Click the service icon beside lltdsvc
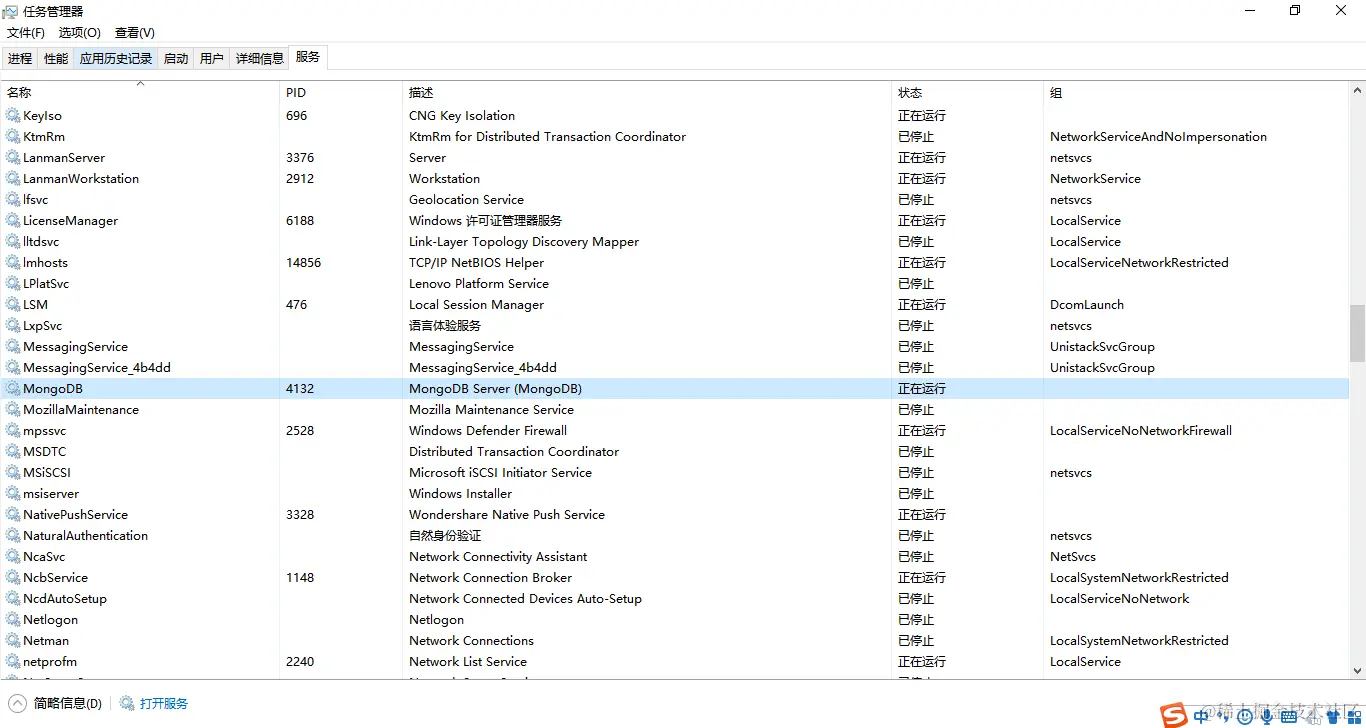The height and width of the screenshot is (728, 1366). pos(13,242)
